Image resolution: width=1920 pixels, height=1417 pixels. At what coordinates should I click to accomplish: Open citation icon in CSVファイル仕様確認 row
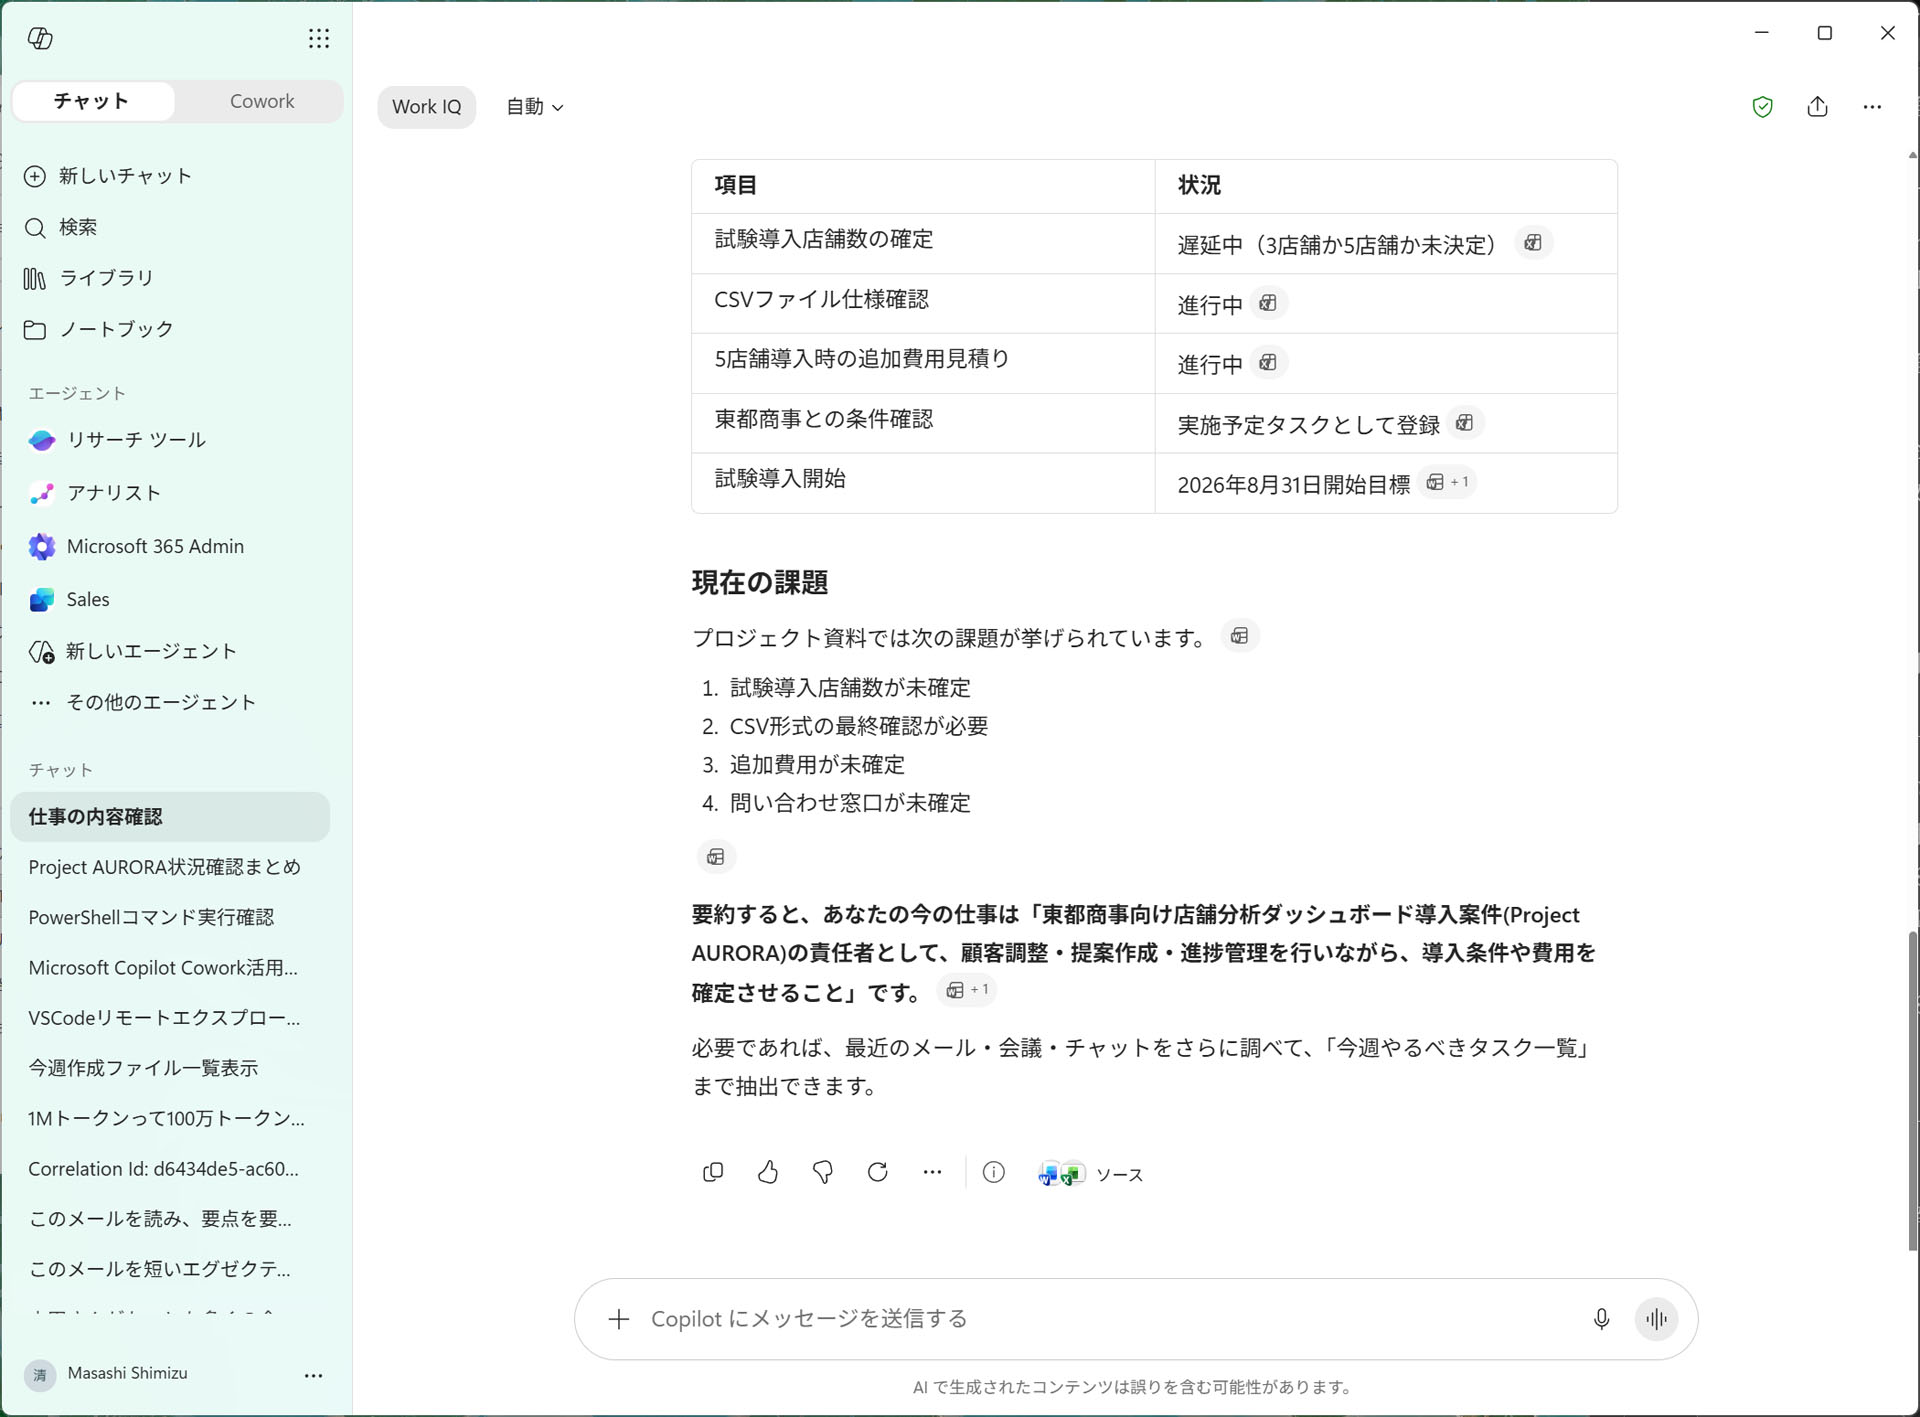pyautogui.click(x=1268, y=303)
